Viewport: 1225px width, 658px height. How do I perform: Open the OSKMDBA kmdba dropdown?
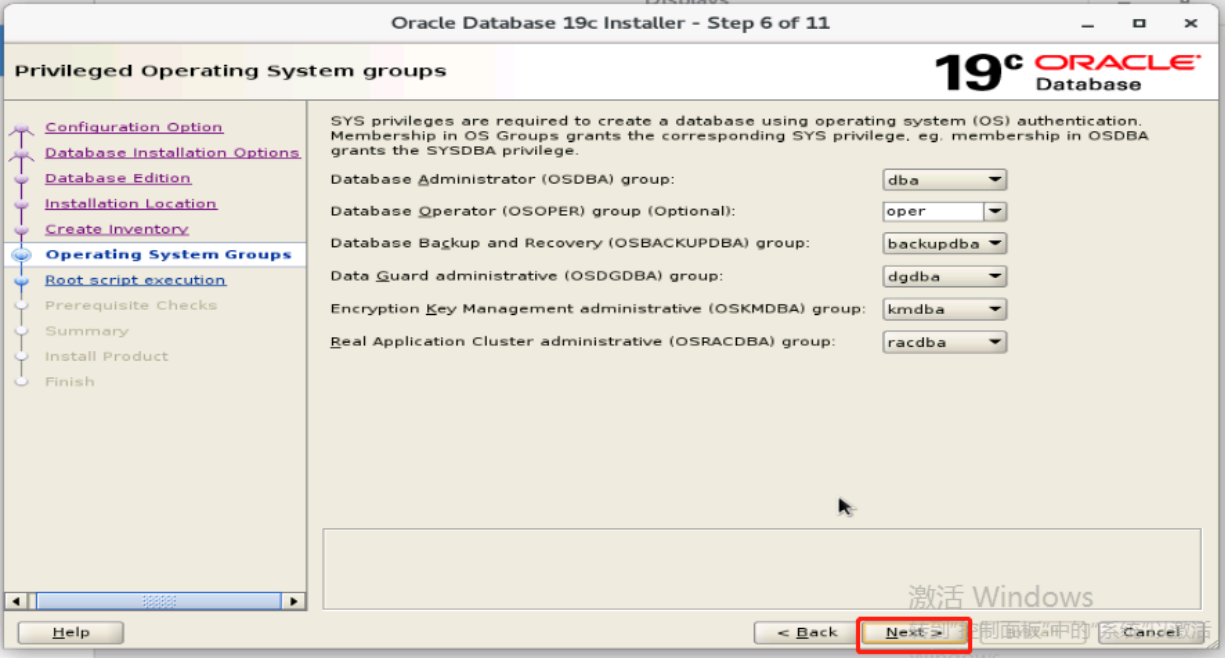point(945,310)
